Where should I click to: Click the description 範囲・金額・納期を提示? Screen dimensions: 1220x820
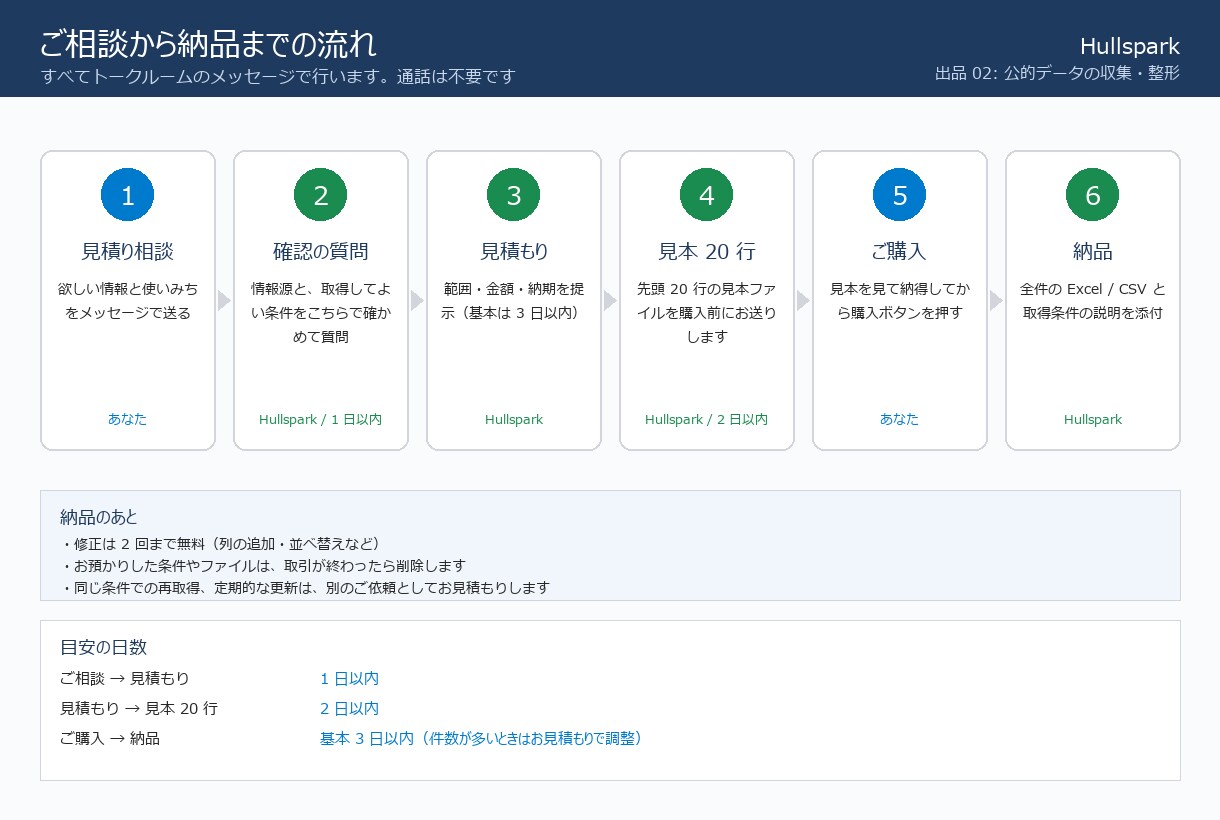point(514,300)
